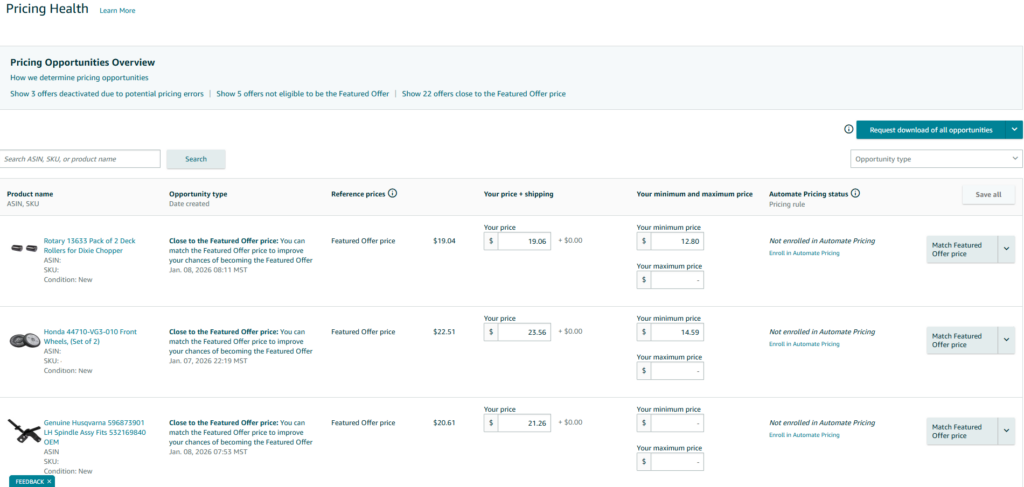The width and height of the screenshot is (1024, 487).
Task: Show 3 offers deactivated due to pricing errors
Action: tap(107, 93)
